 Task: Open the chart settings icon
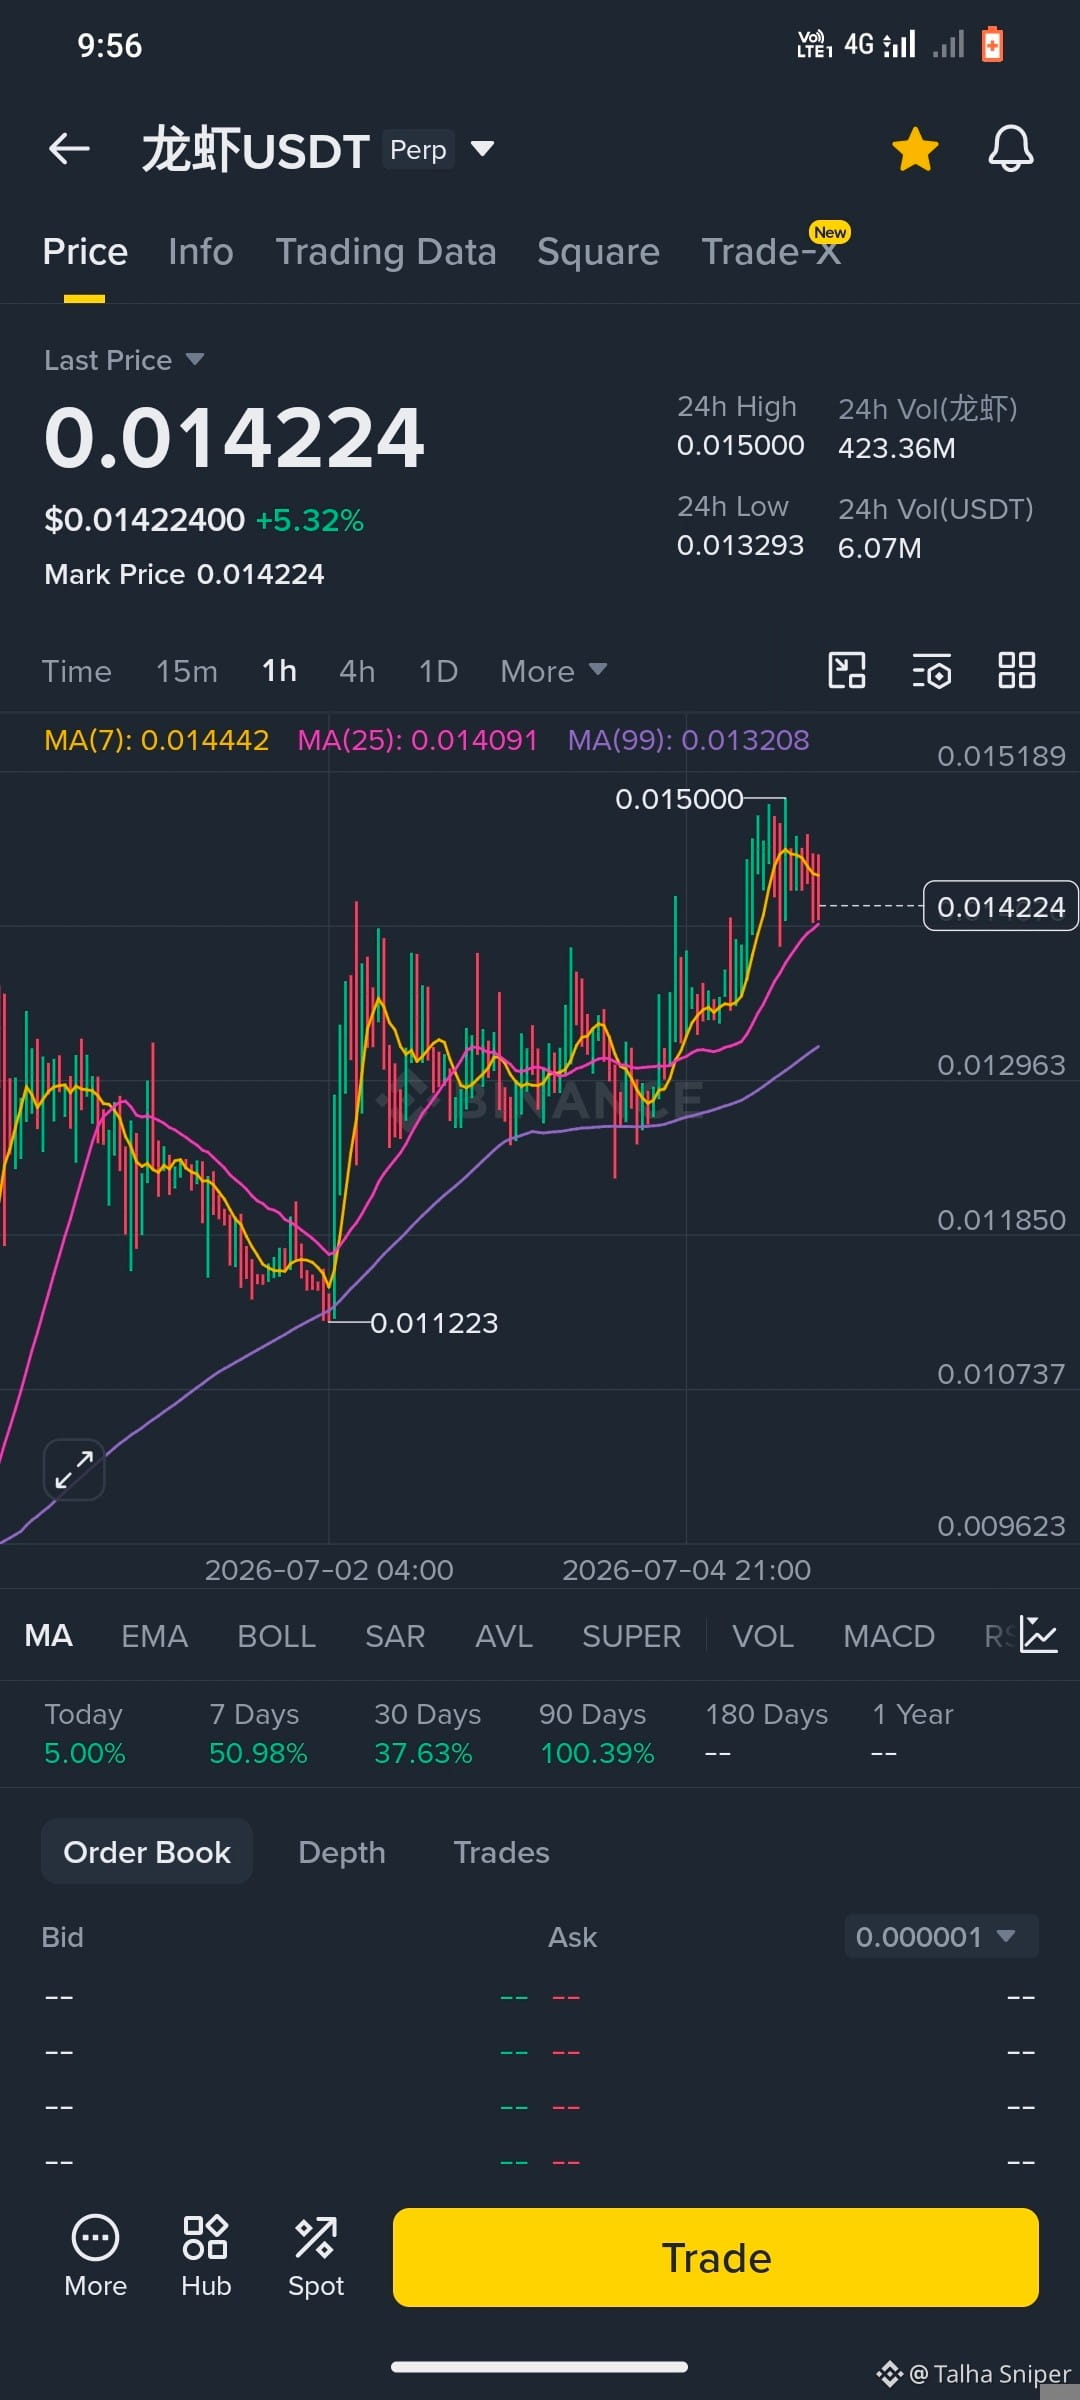(932, 670)
